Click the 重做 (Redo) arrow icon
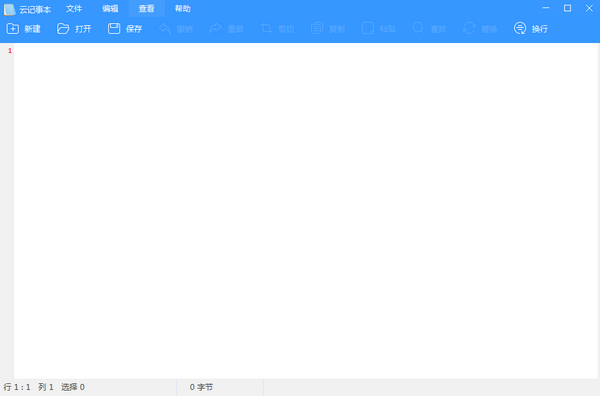The width and height of the screenshot is (600, 396). pos(215,29)
